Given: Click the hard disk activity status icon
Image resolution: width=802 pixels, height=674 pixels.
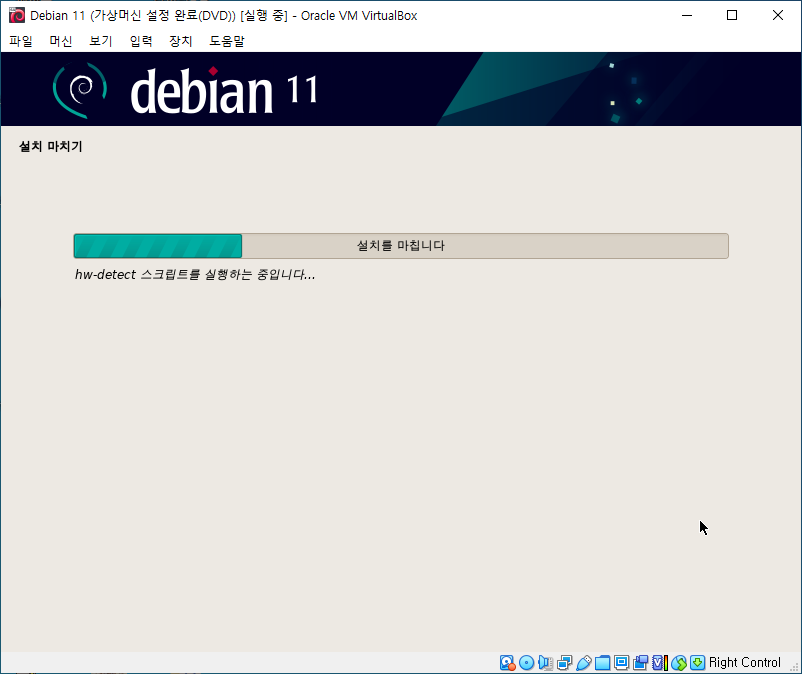Looking at the screenshot, I should point(507,663).
